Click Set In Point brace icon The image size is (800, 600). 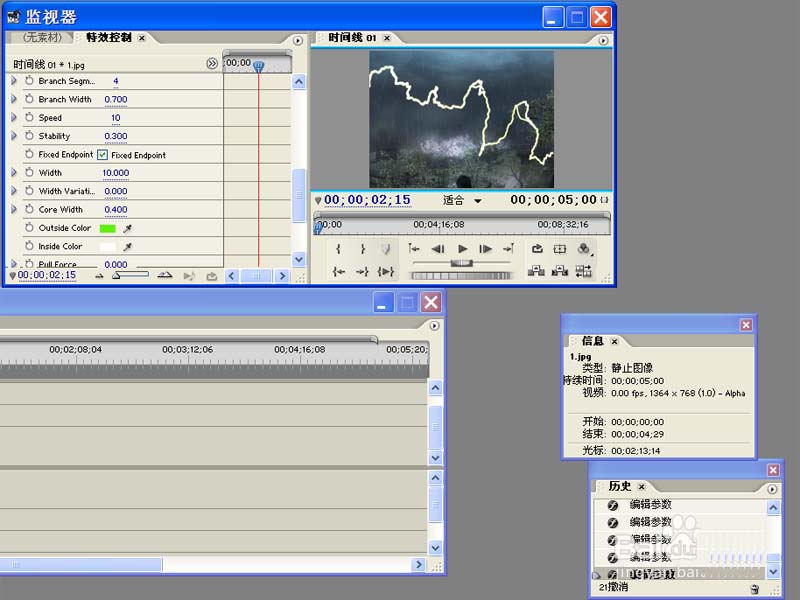339,249
